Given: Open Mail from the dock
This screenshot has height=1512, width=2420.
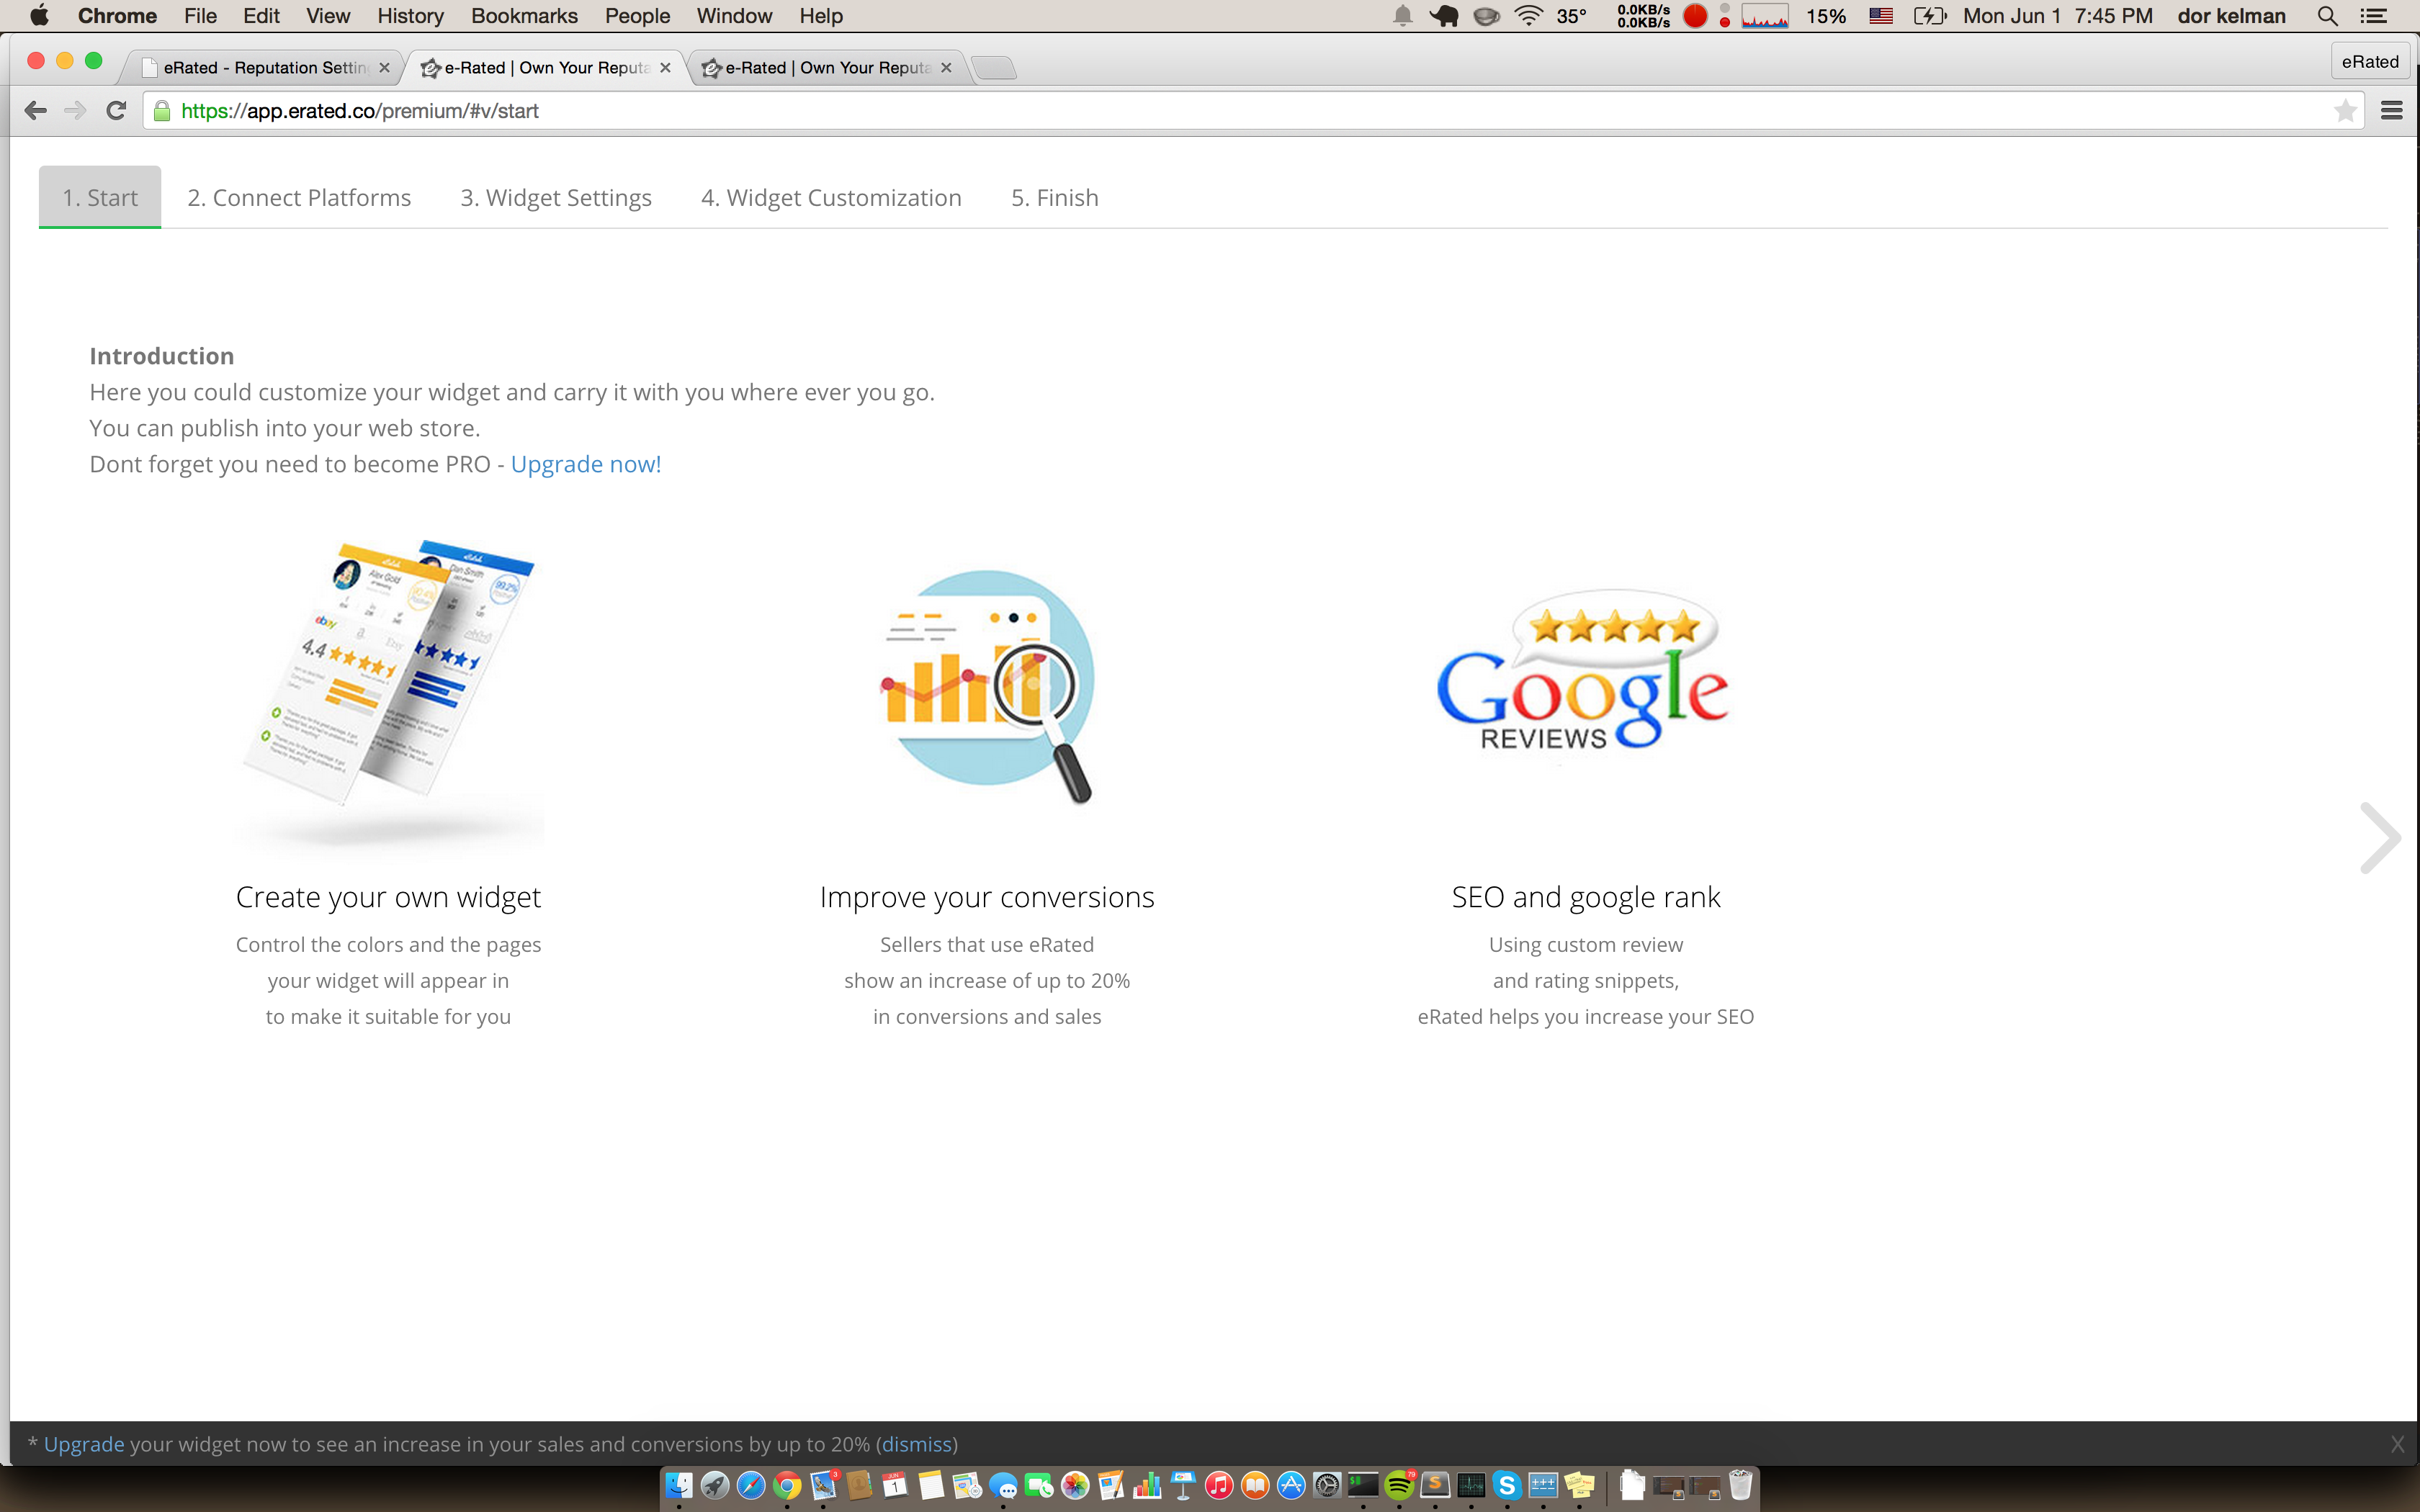Looking at the screenshot, I should tap(823, 1486).
